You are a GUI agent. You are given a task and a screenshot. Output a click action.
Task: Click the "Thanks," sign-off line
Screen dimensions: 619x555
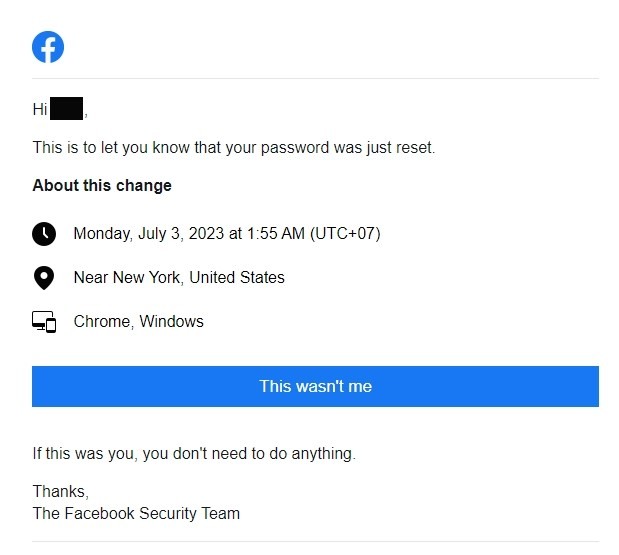60,491
